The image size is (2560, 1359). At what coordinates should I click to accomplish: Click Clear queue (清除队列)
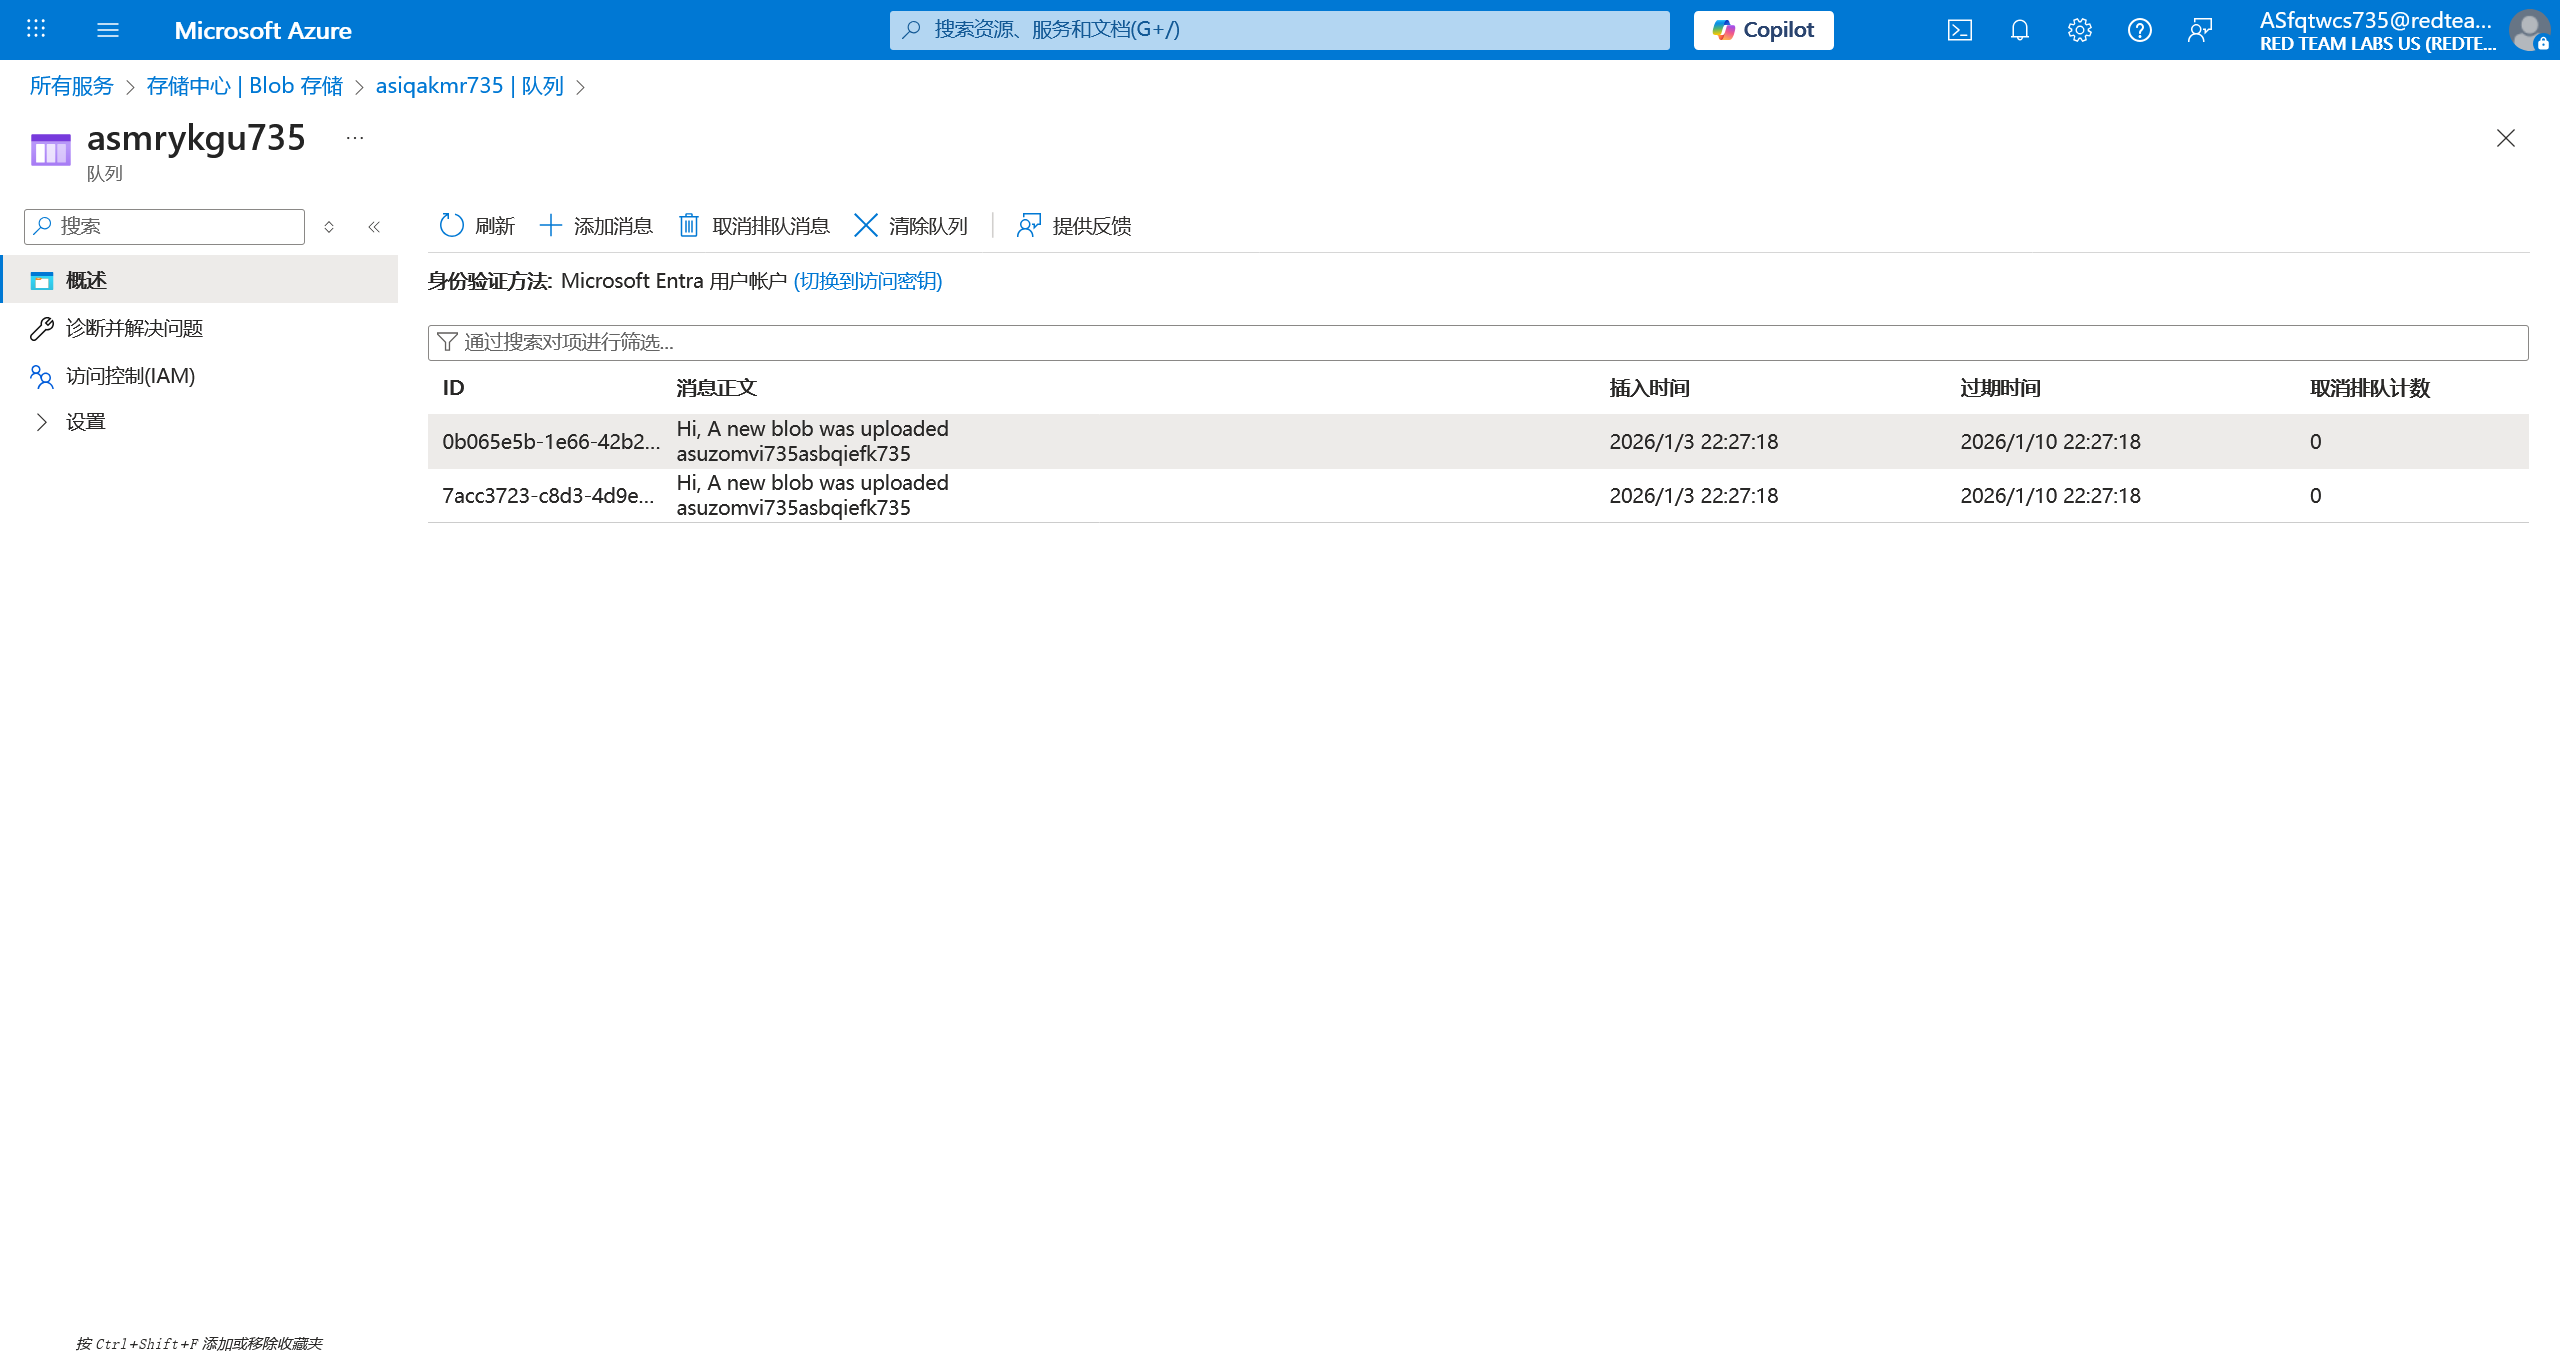[911, 226]
